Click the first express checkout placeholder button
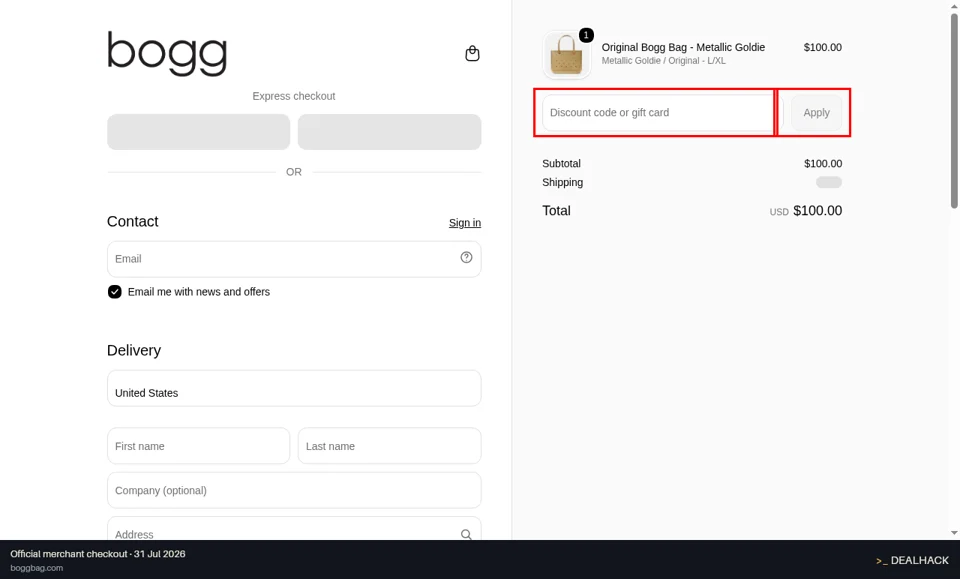This screenshot has height=579, width=960. [x=198, y=132]
